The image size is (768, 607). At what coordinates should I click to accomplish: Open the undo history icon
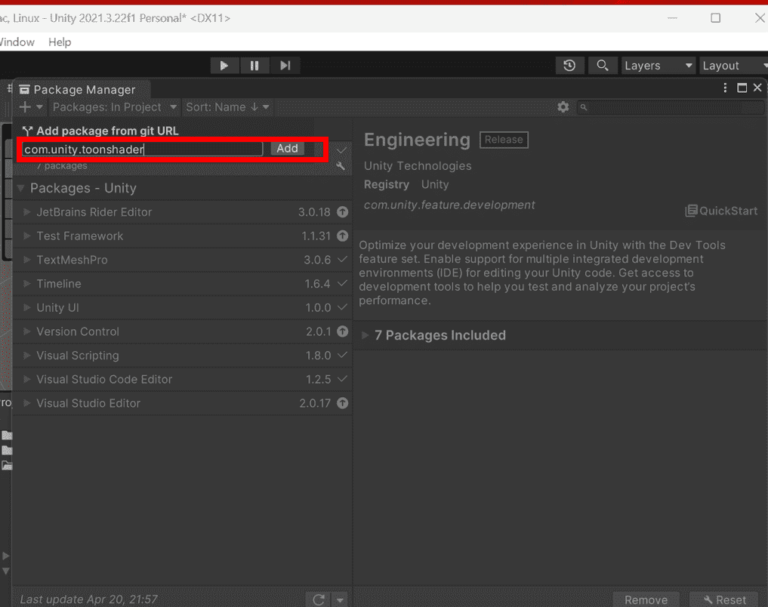[x=569, y=66]
